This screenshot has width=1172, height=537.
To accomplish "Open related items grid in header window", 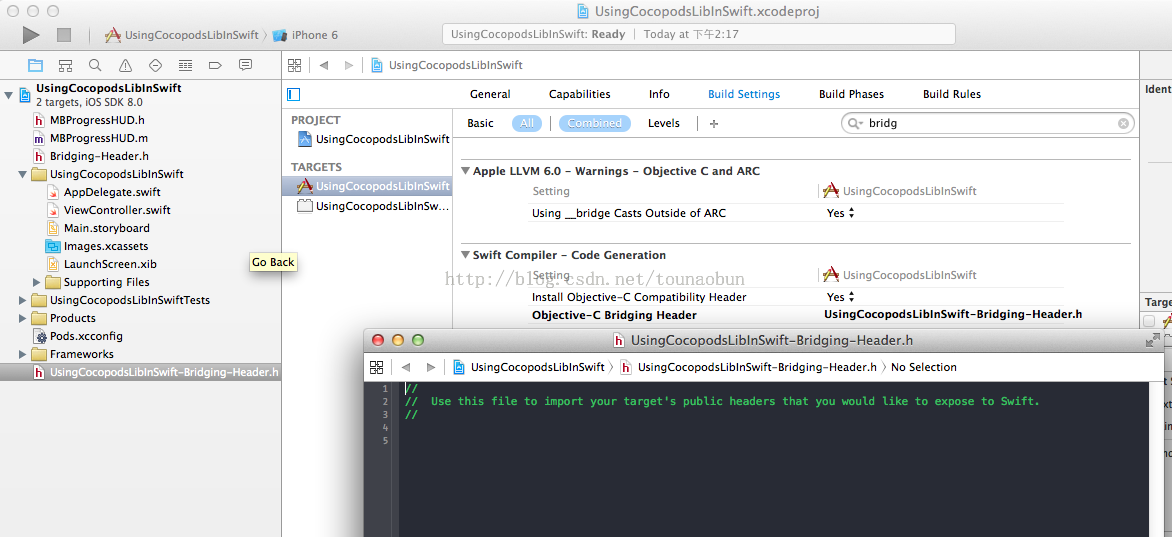I will pos(377,367).
